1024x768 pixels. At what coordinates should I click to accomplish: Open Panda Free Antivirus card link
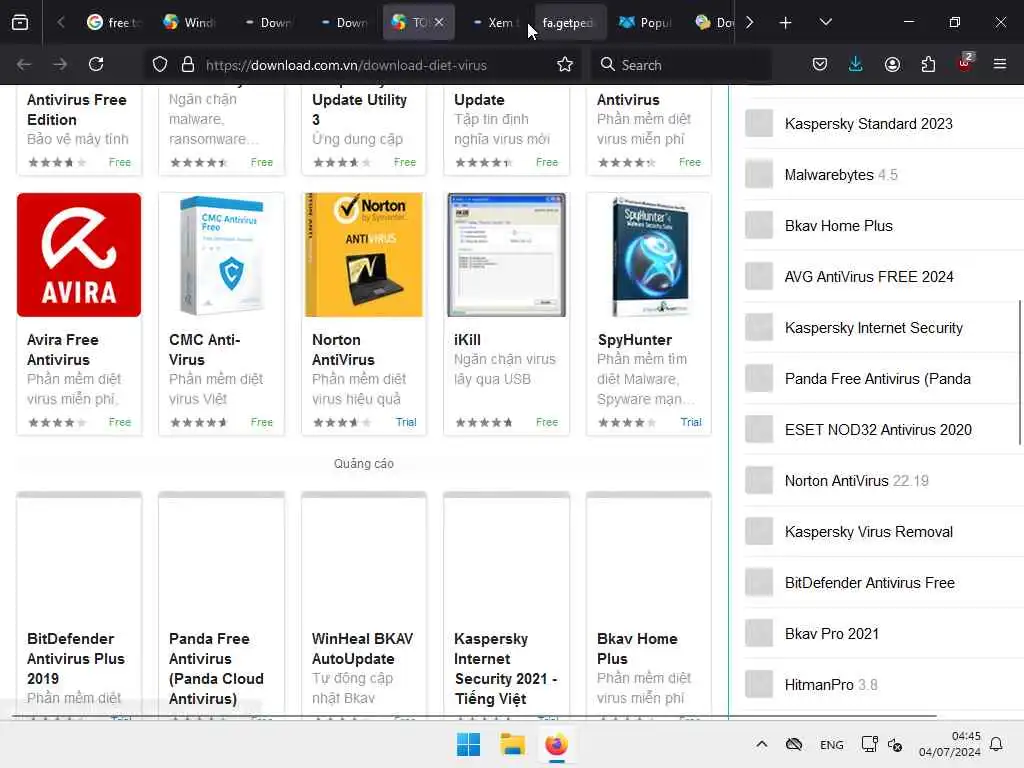pyautogui.click(x=216, y=668)
